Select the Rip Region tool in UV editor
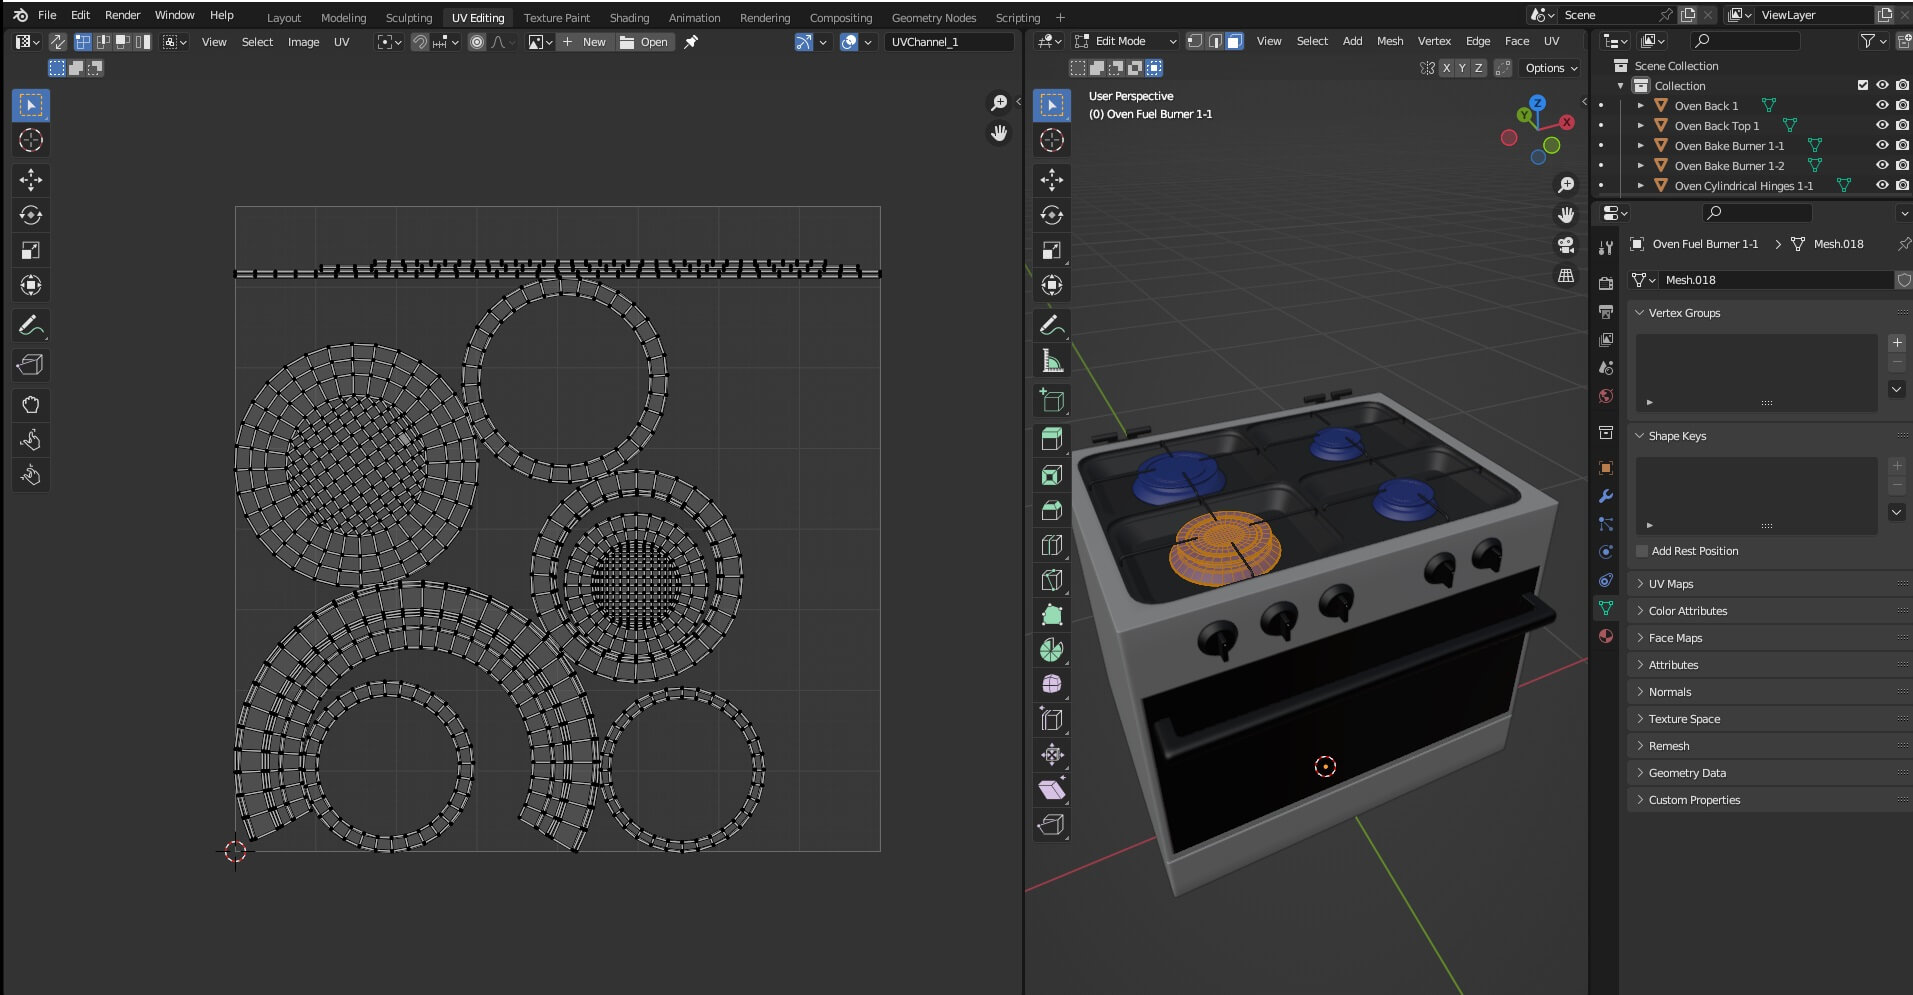 pyautogui.click(x=31, y=365)
